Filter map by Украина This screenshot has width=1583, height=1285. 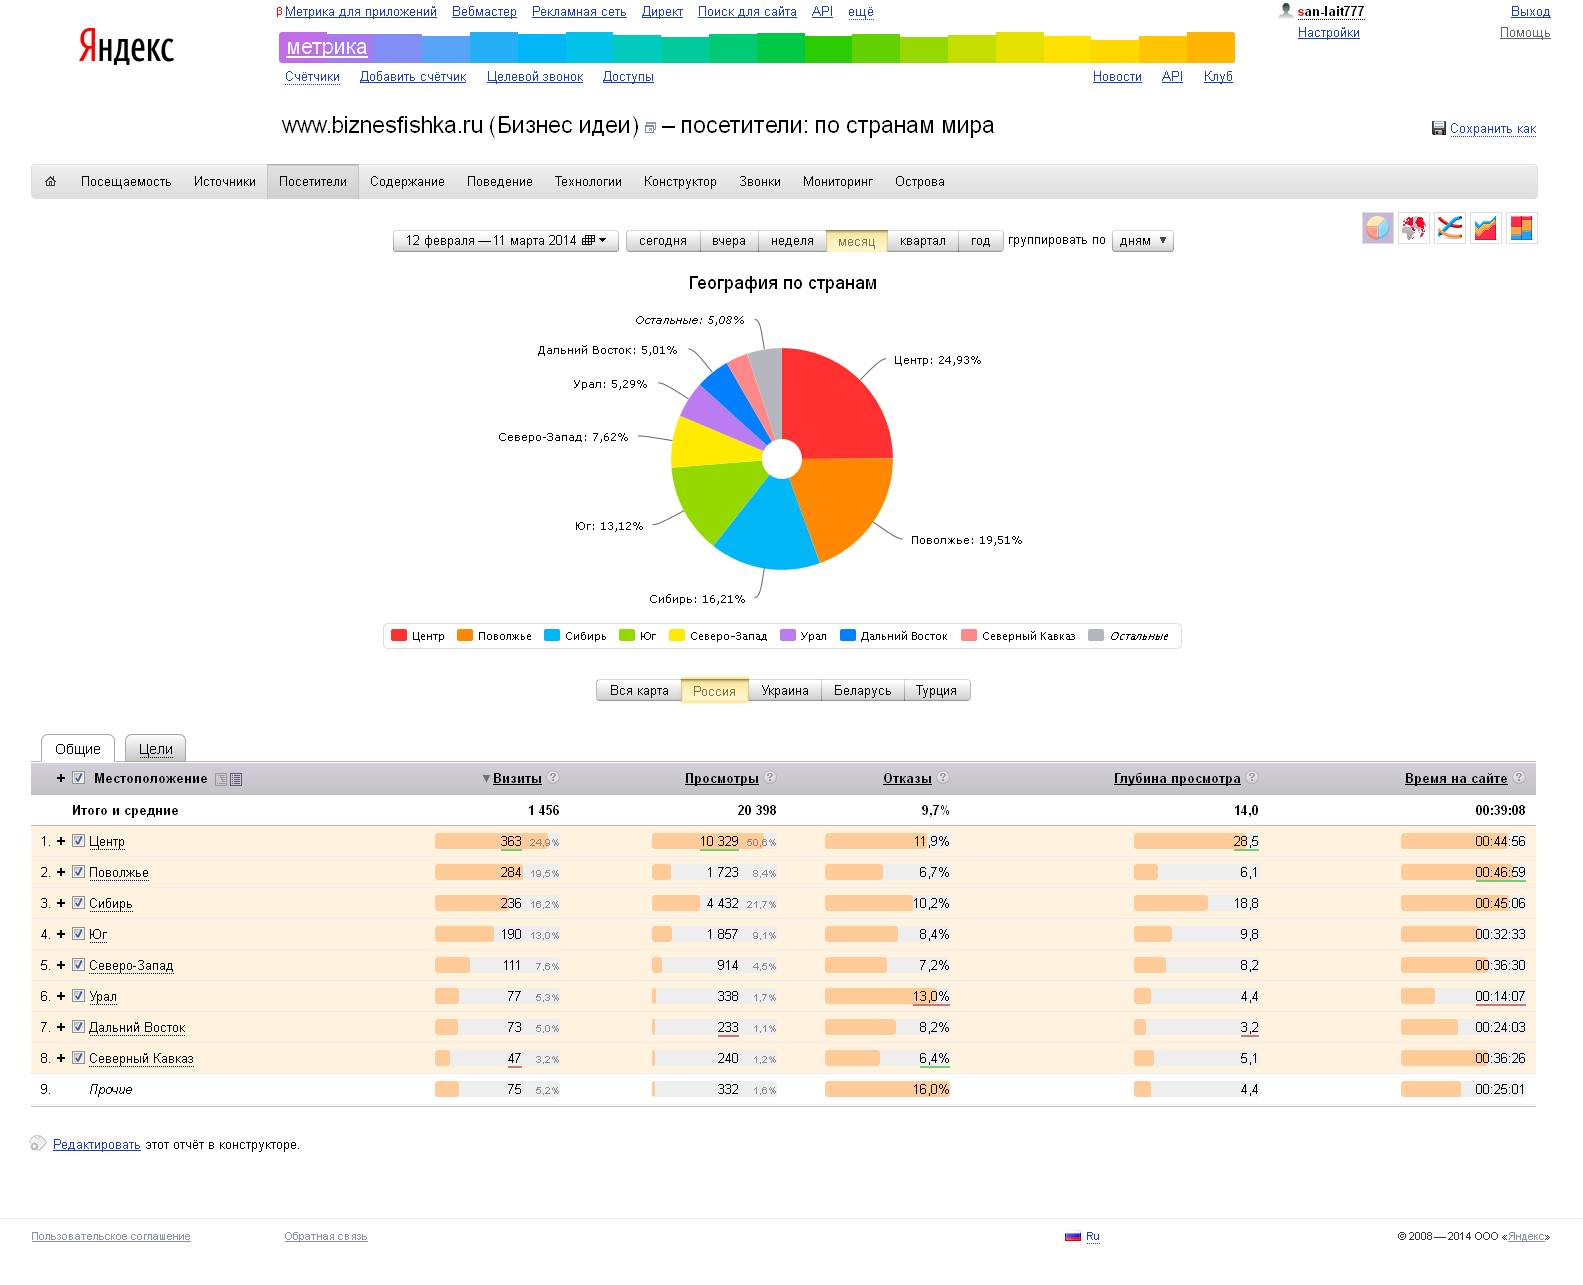[x=785, y=690]
